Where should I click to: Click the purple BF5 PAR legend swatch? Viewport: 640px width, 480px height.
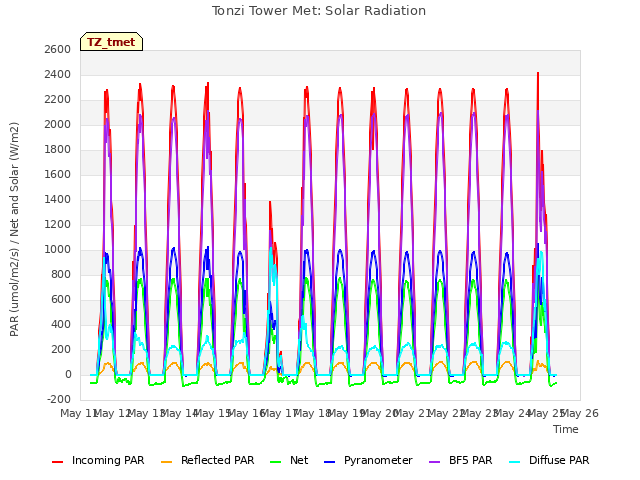click(435, 462)
